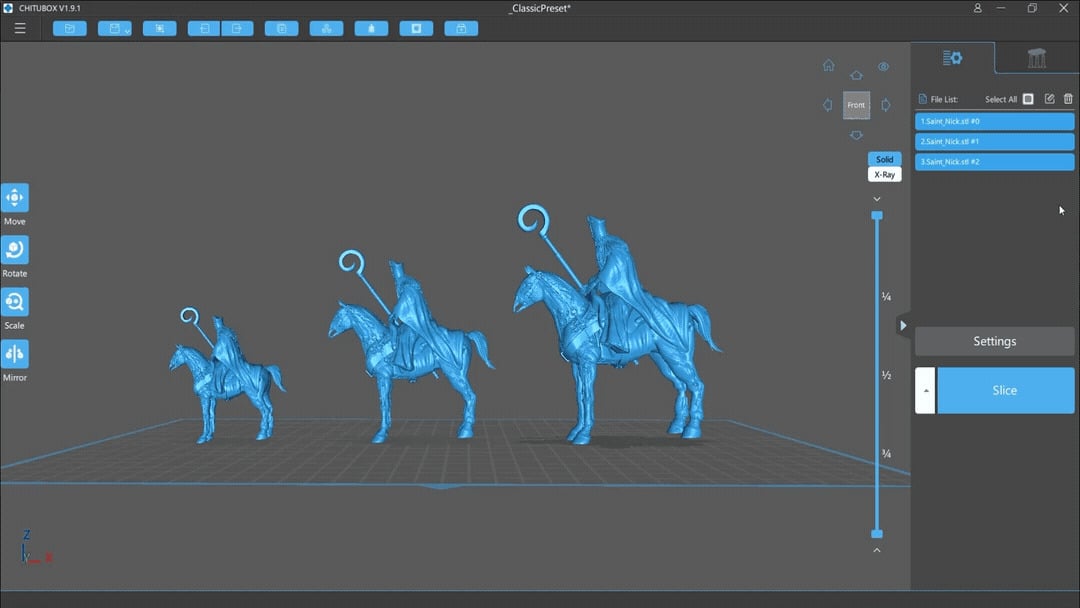Click the rename pencil icon near File List

pyautogui.click(x=1048, y=98)
